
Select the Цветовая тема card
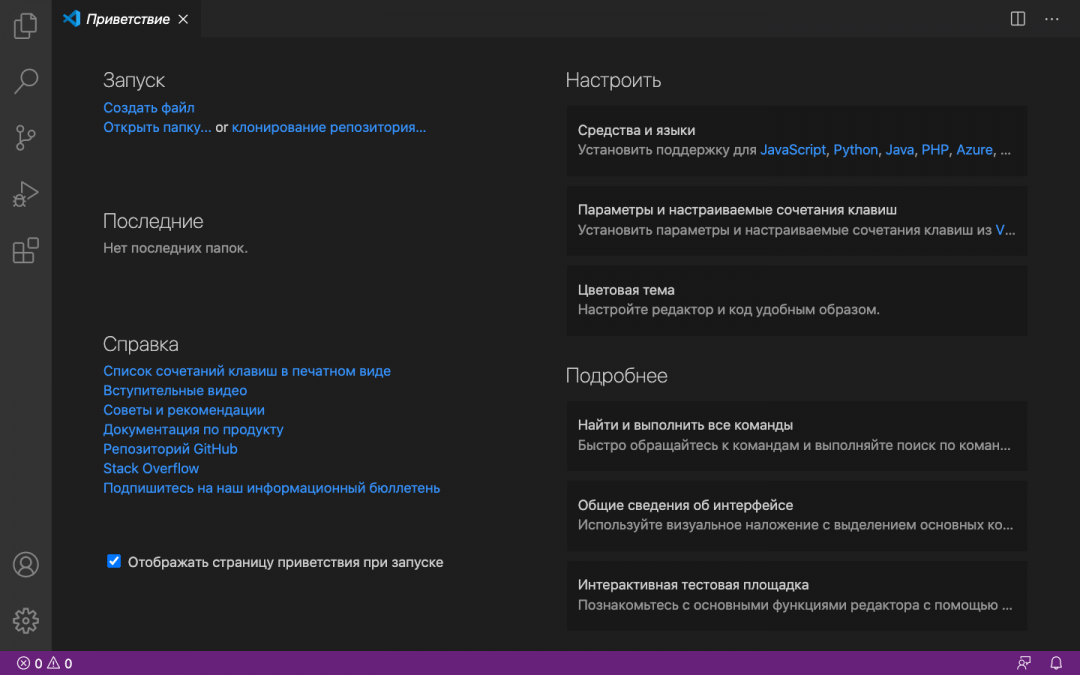pyautogui.click(x=797, y=300)
